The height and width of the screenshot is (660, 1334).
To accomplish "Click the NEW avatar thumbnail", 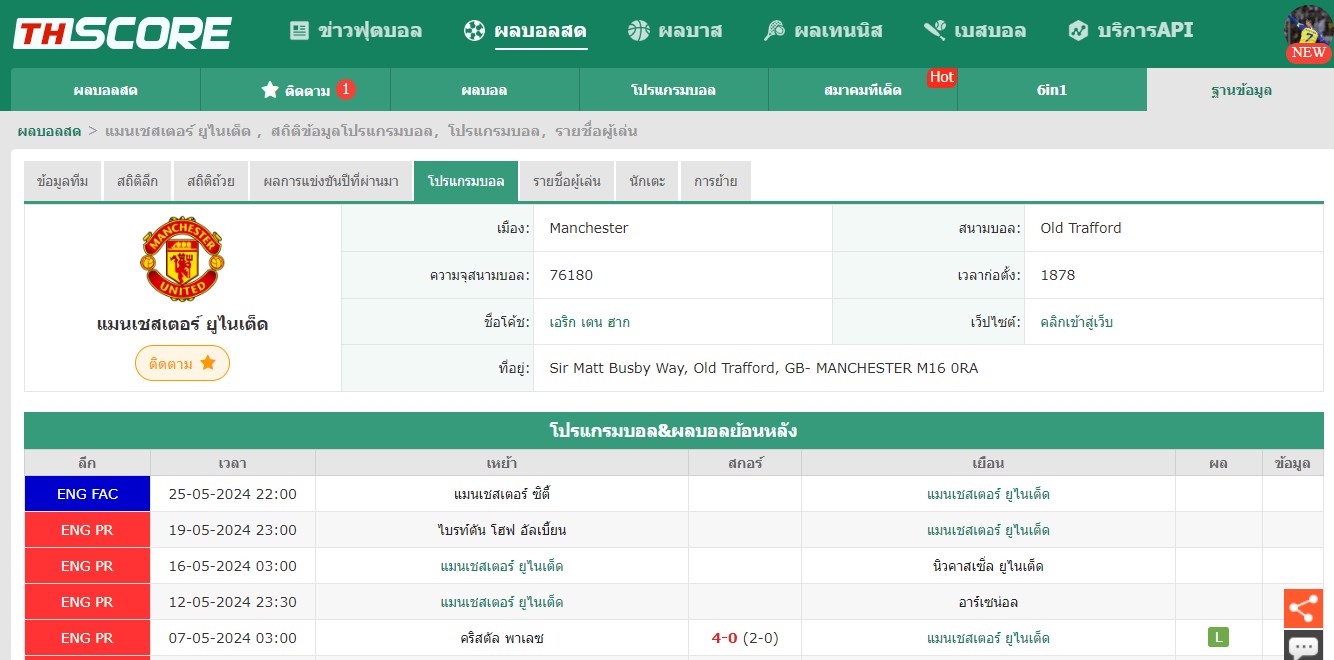I will pyautogui.click(x=1308, y=34).
